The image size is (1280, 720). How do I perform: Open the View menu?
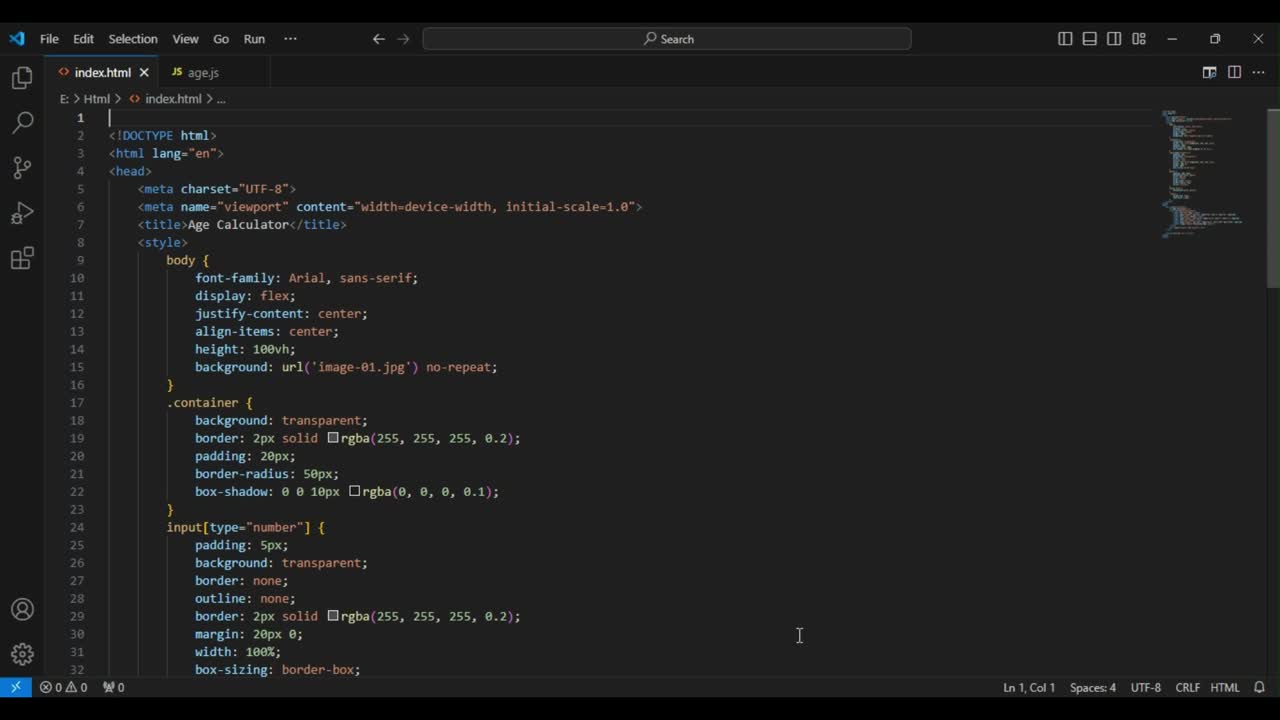[185, 39]
